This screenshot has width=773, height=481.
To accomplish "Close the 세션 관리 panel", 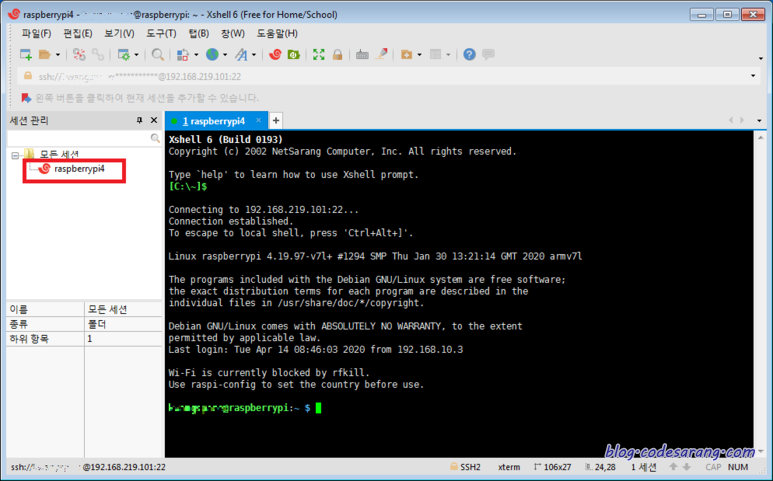I will click(x=154, y=120).
